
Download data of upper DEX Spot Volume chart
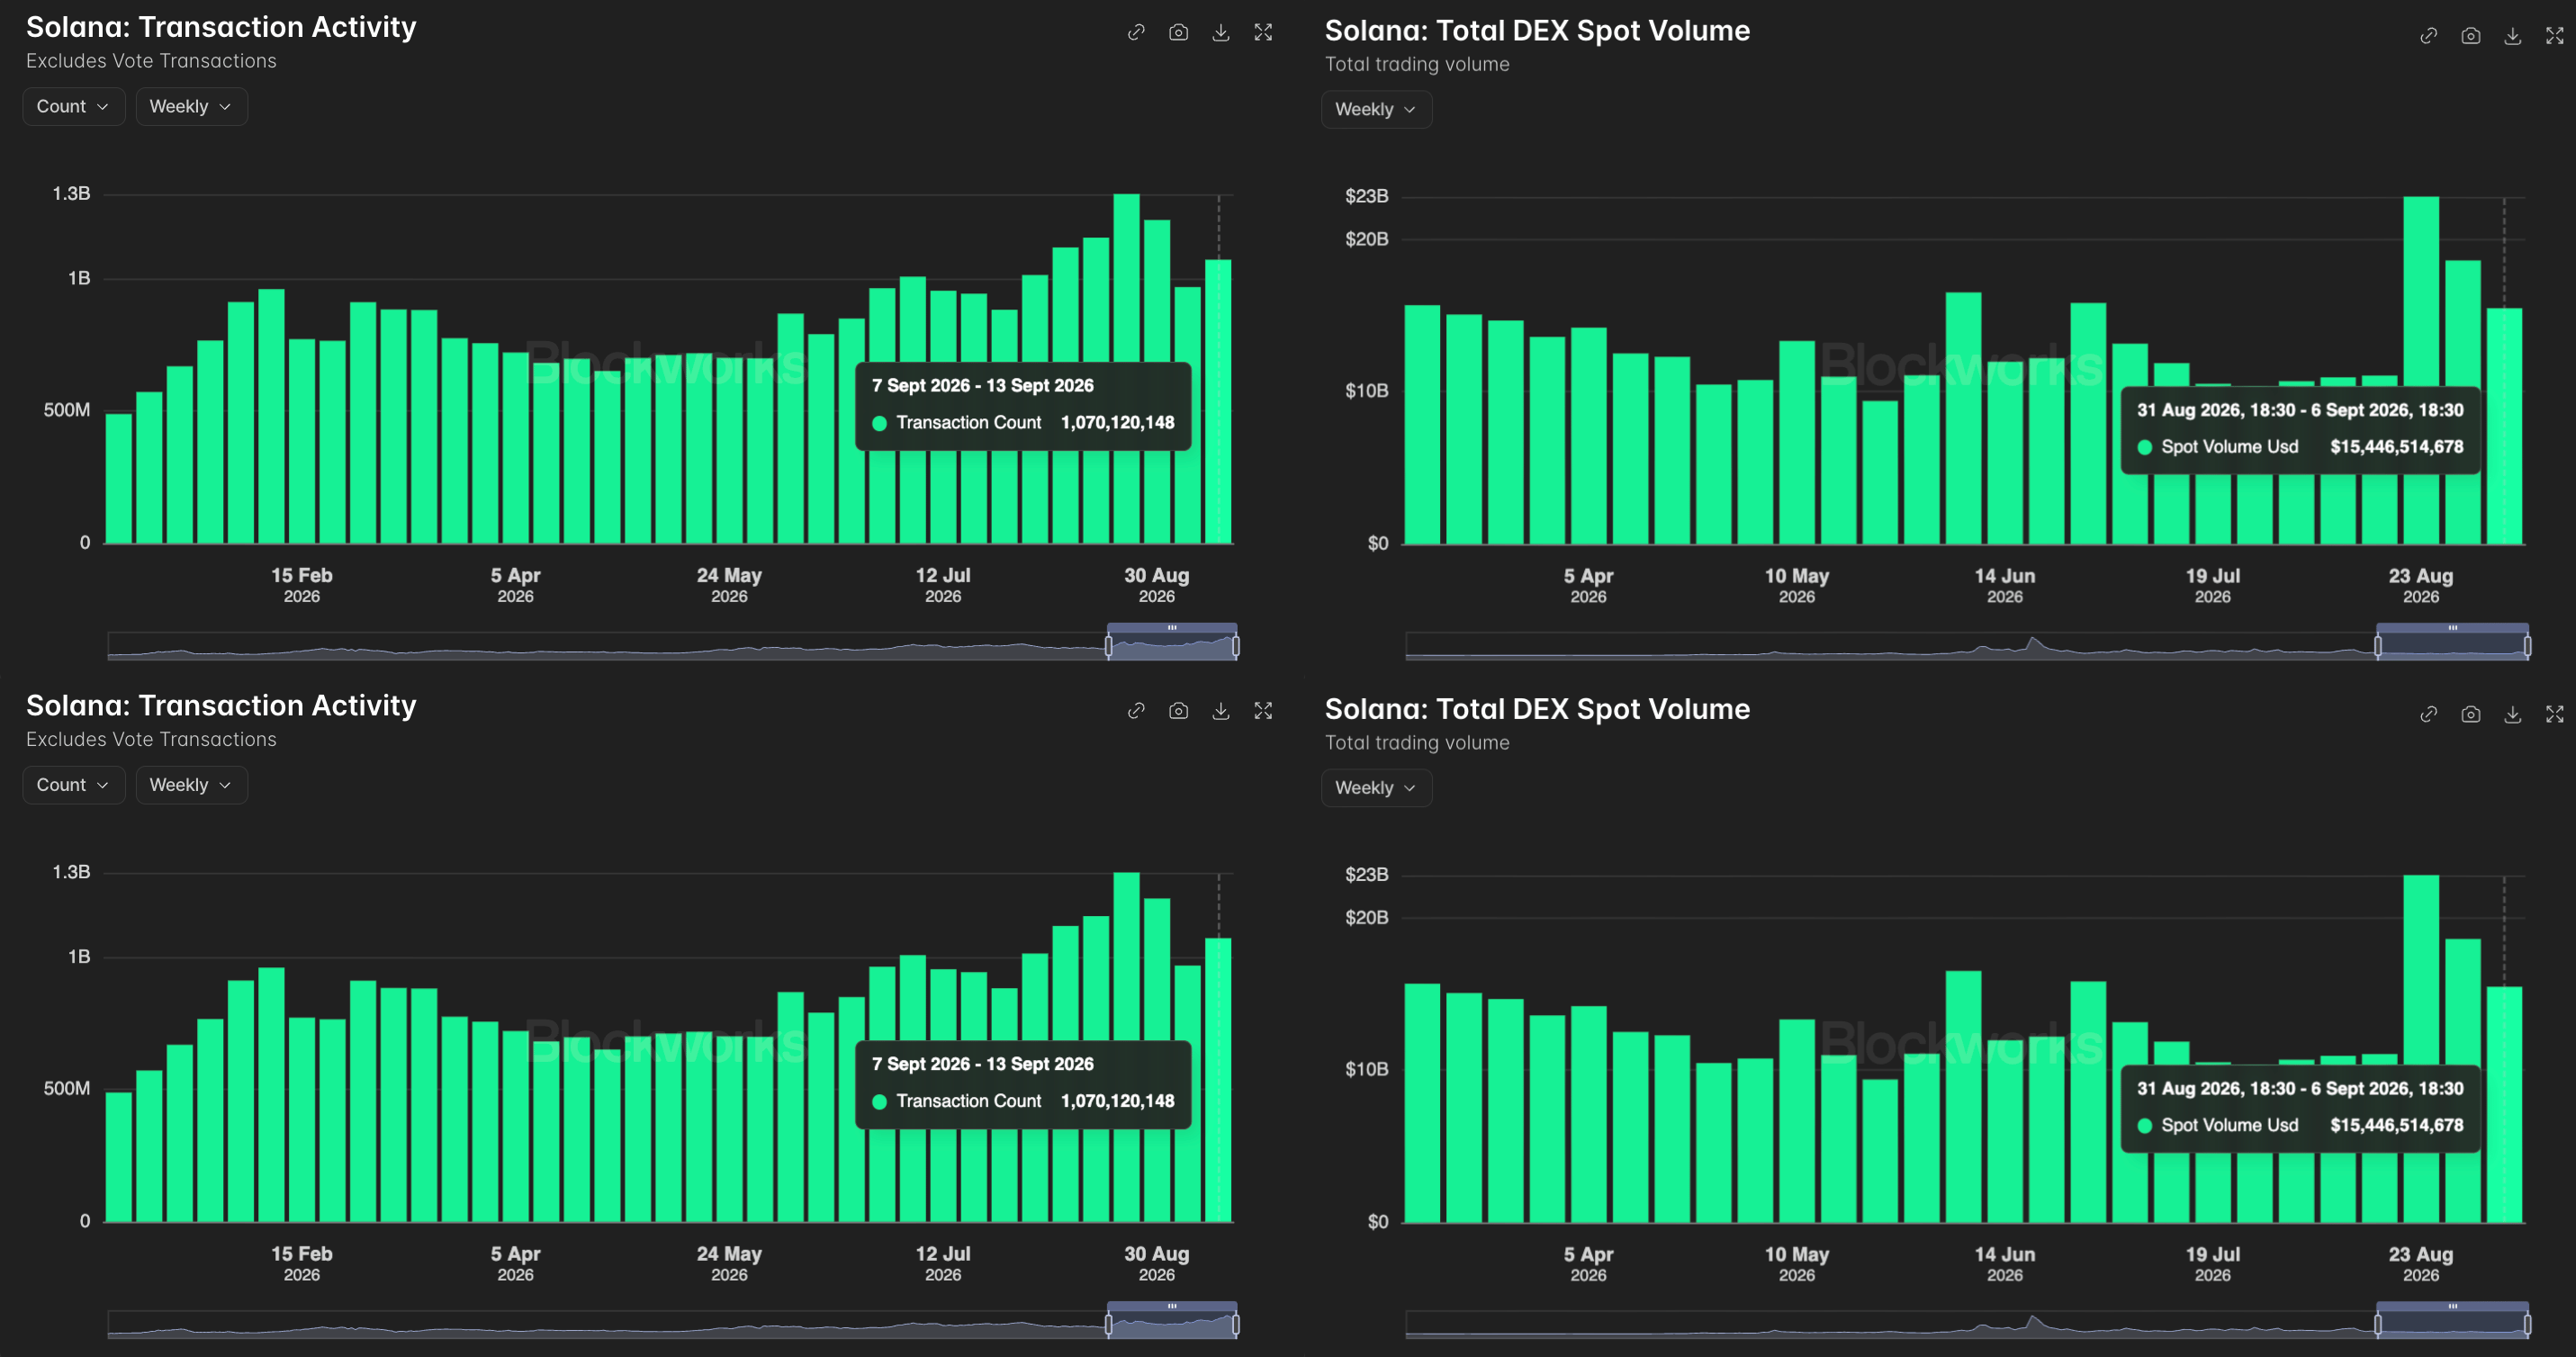(2513, 36)
